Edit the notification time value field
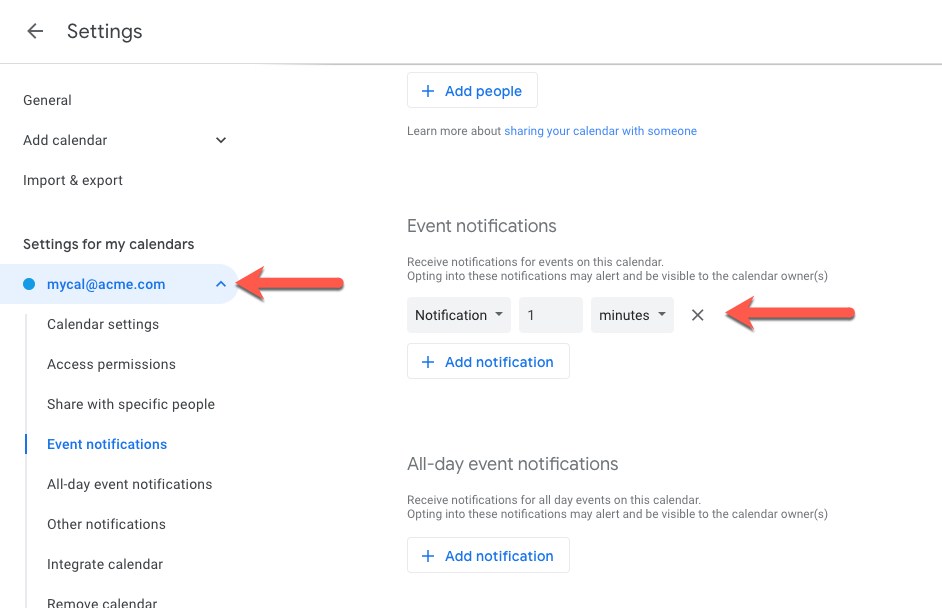The width and height of the screenshot is (942, 608). point(551,315)
